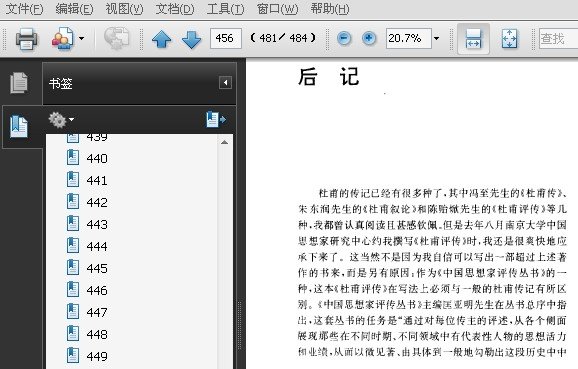Open the 视图(V) menu

coord(125,8)
